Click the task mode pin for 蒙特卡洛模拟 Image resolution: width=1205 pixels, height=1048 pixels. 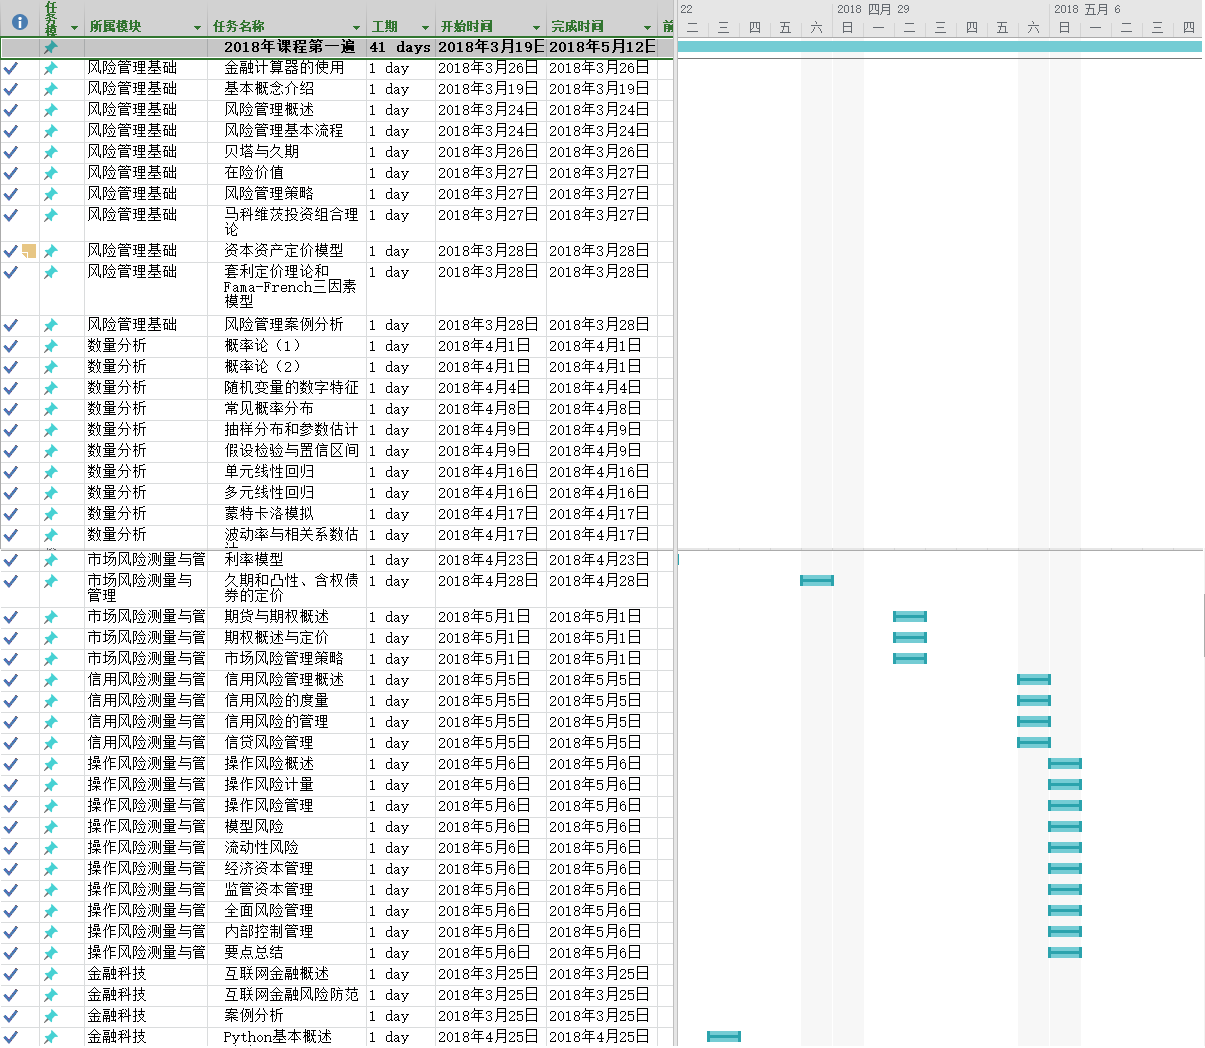click(x=51, y=514)
